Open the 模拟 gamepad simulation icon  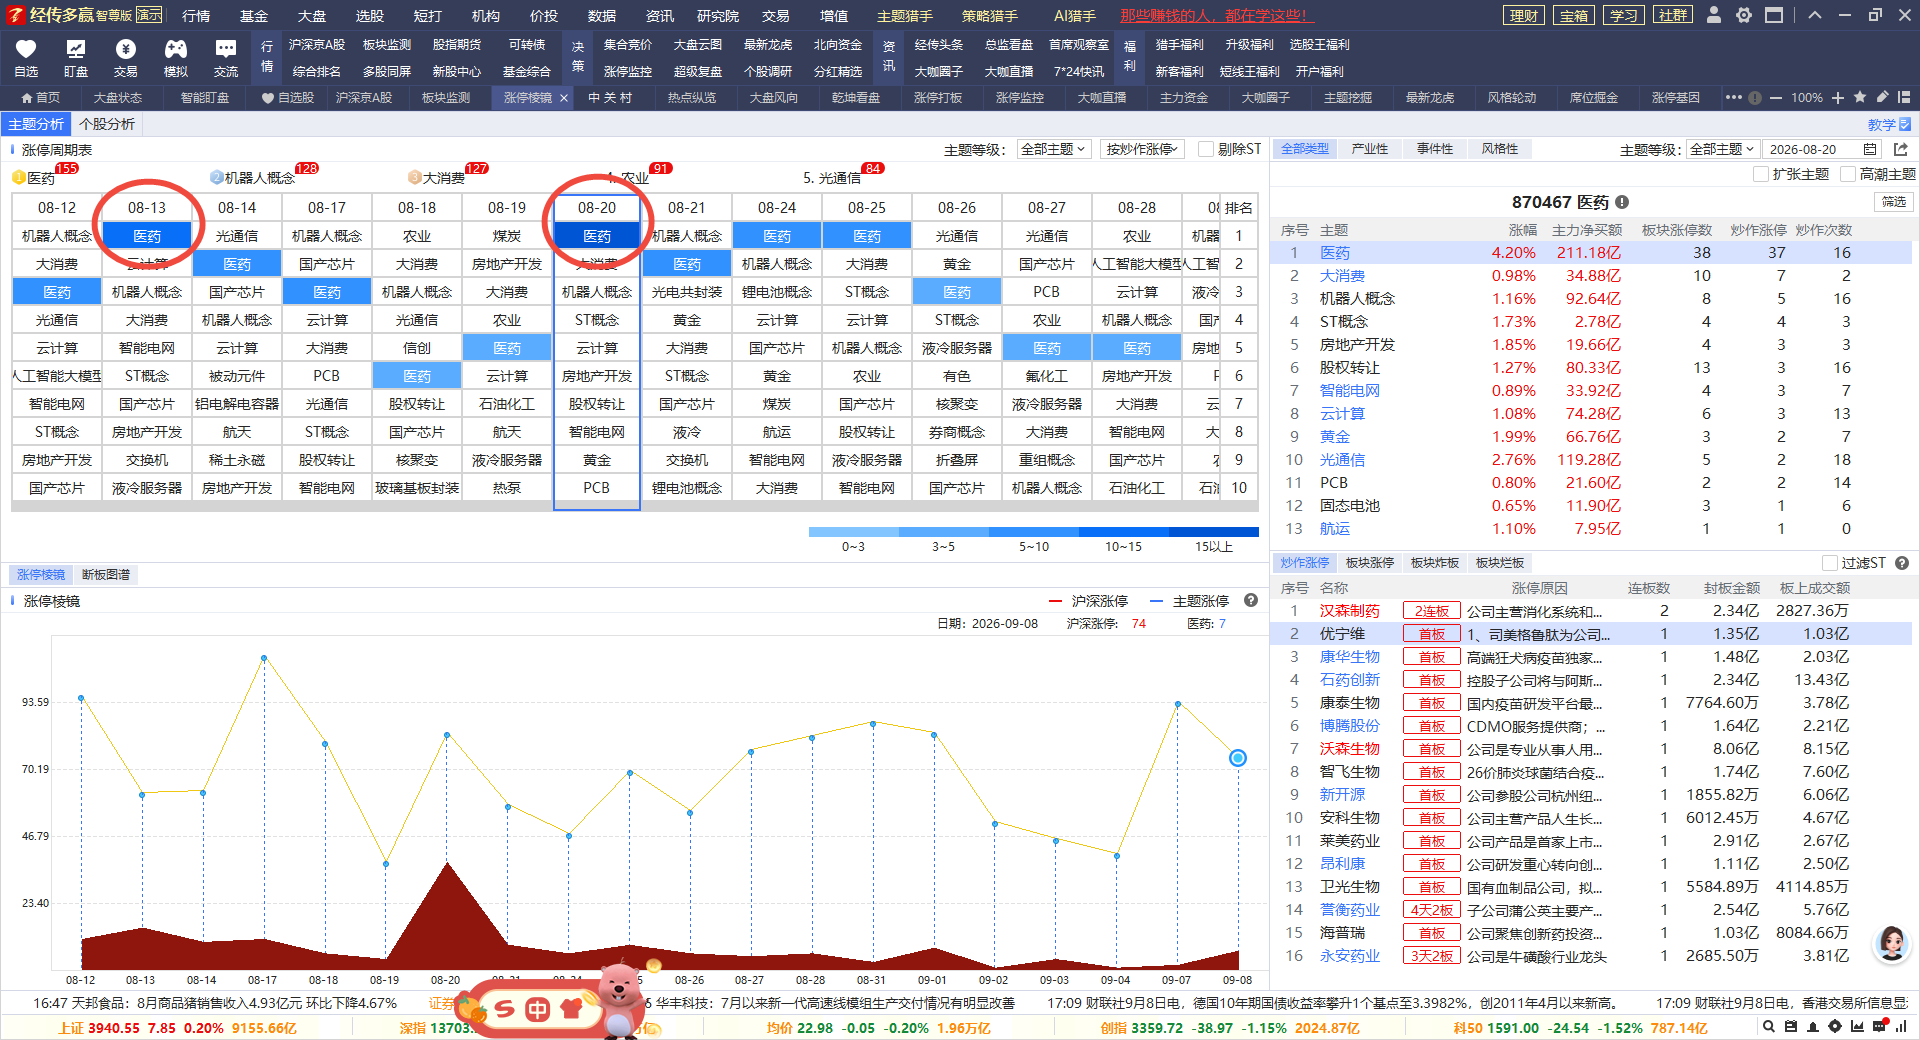[176, 49]
